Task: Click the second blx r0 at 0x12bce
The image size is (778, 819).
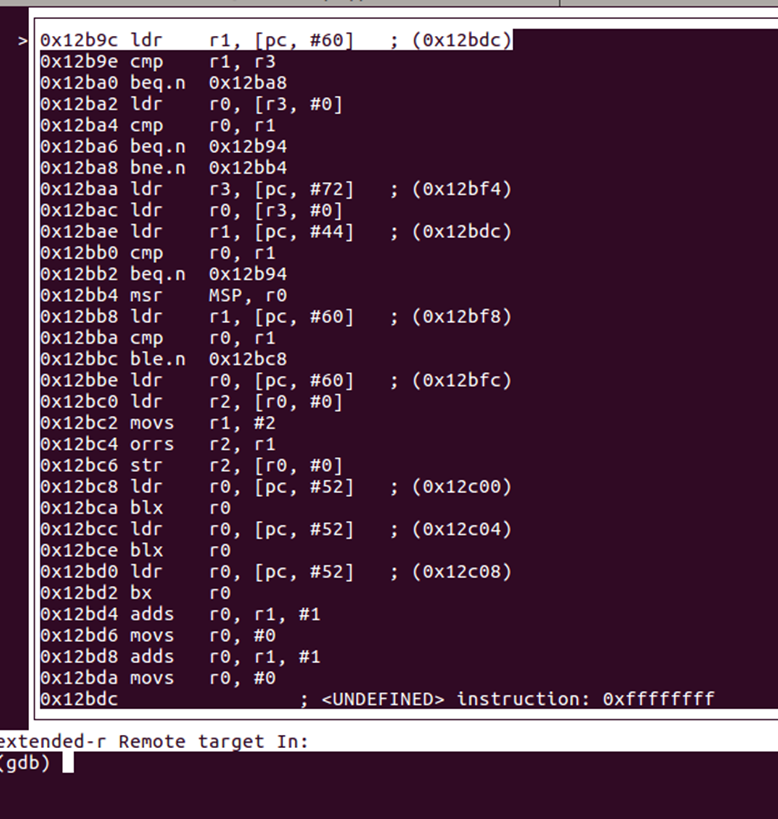Action: pyautogui.click(x=135, y=551)
